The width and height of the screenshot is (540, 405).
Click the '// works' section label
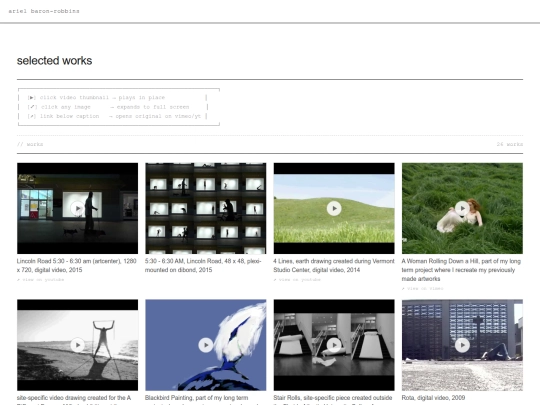[x=30, y=144]
